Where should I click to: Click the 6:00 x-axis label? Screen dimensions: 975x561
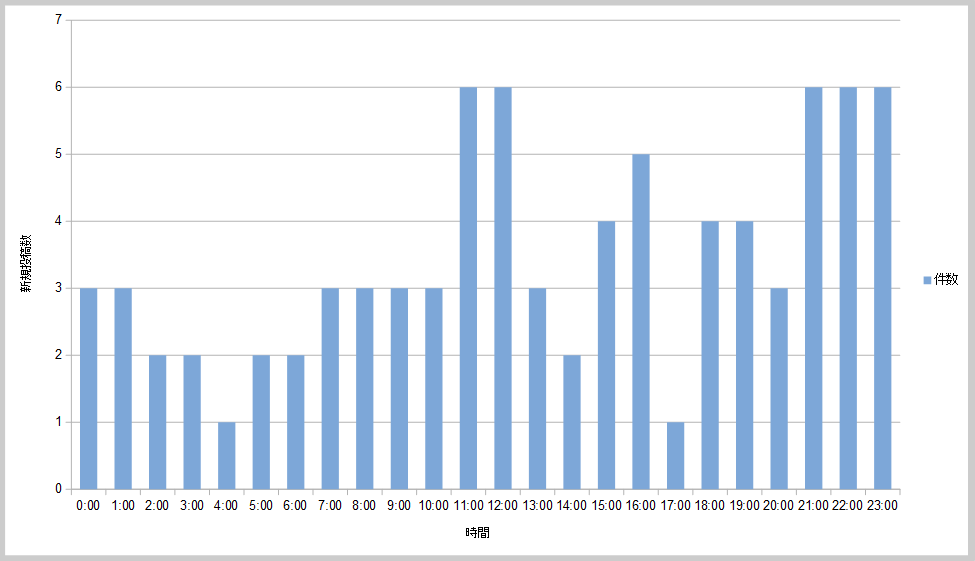[x=295, y=505]
